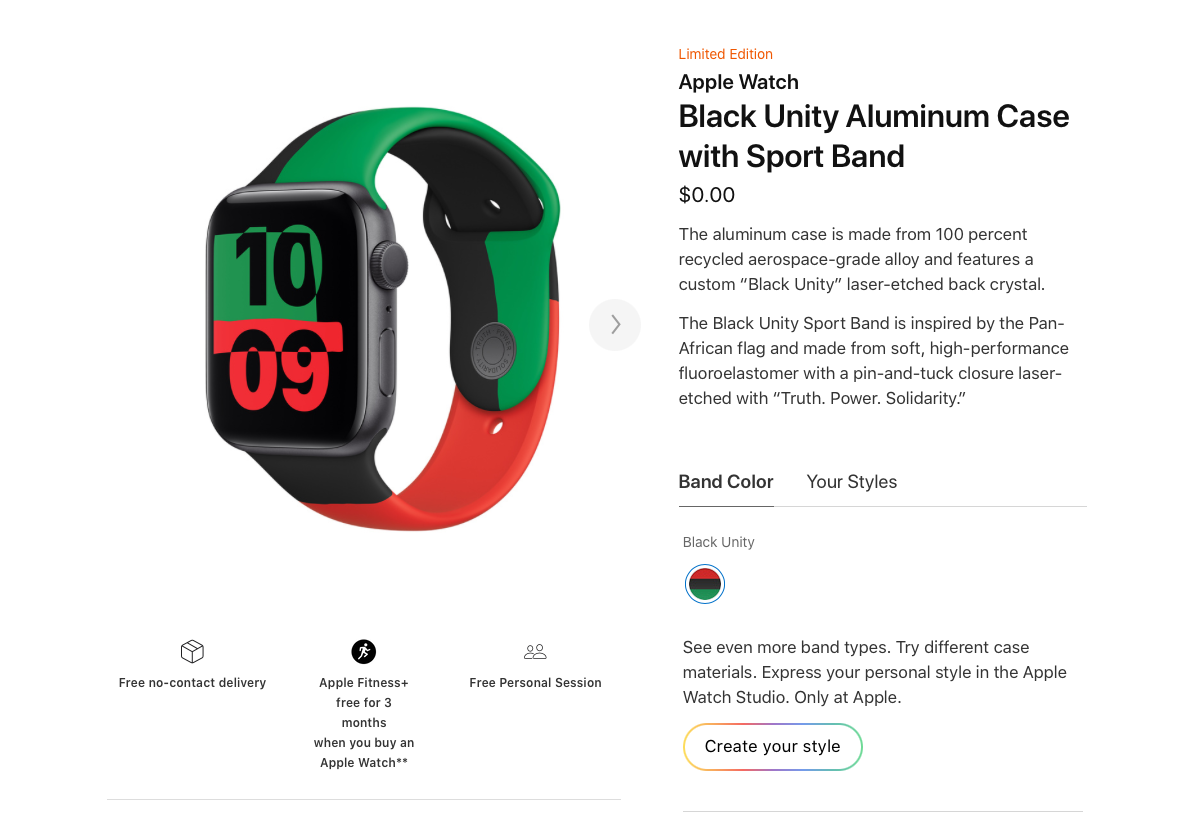
Task: Click the Personal Session people icon
Action: (535, 652)
